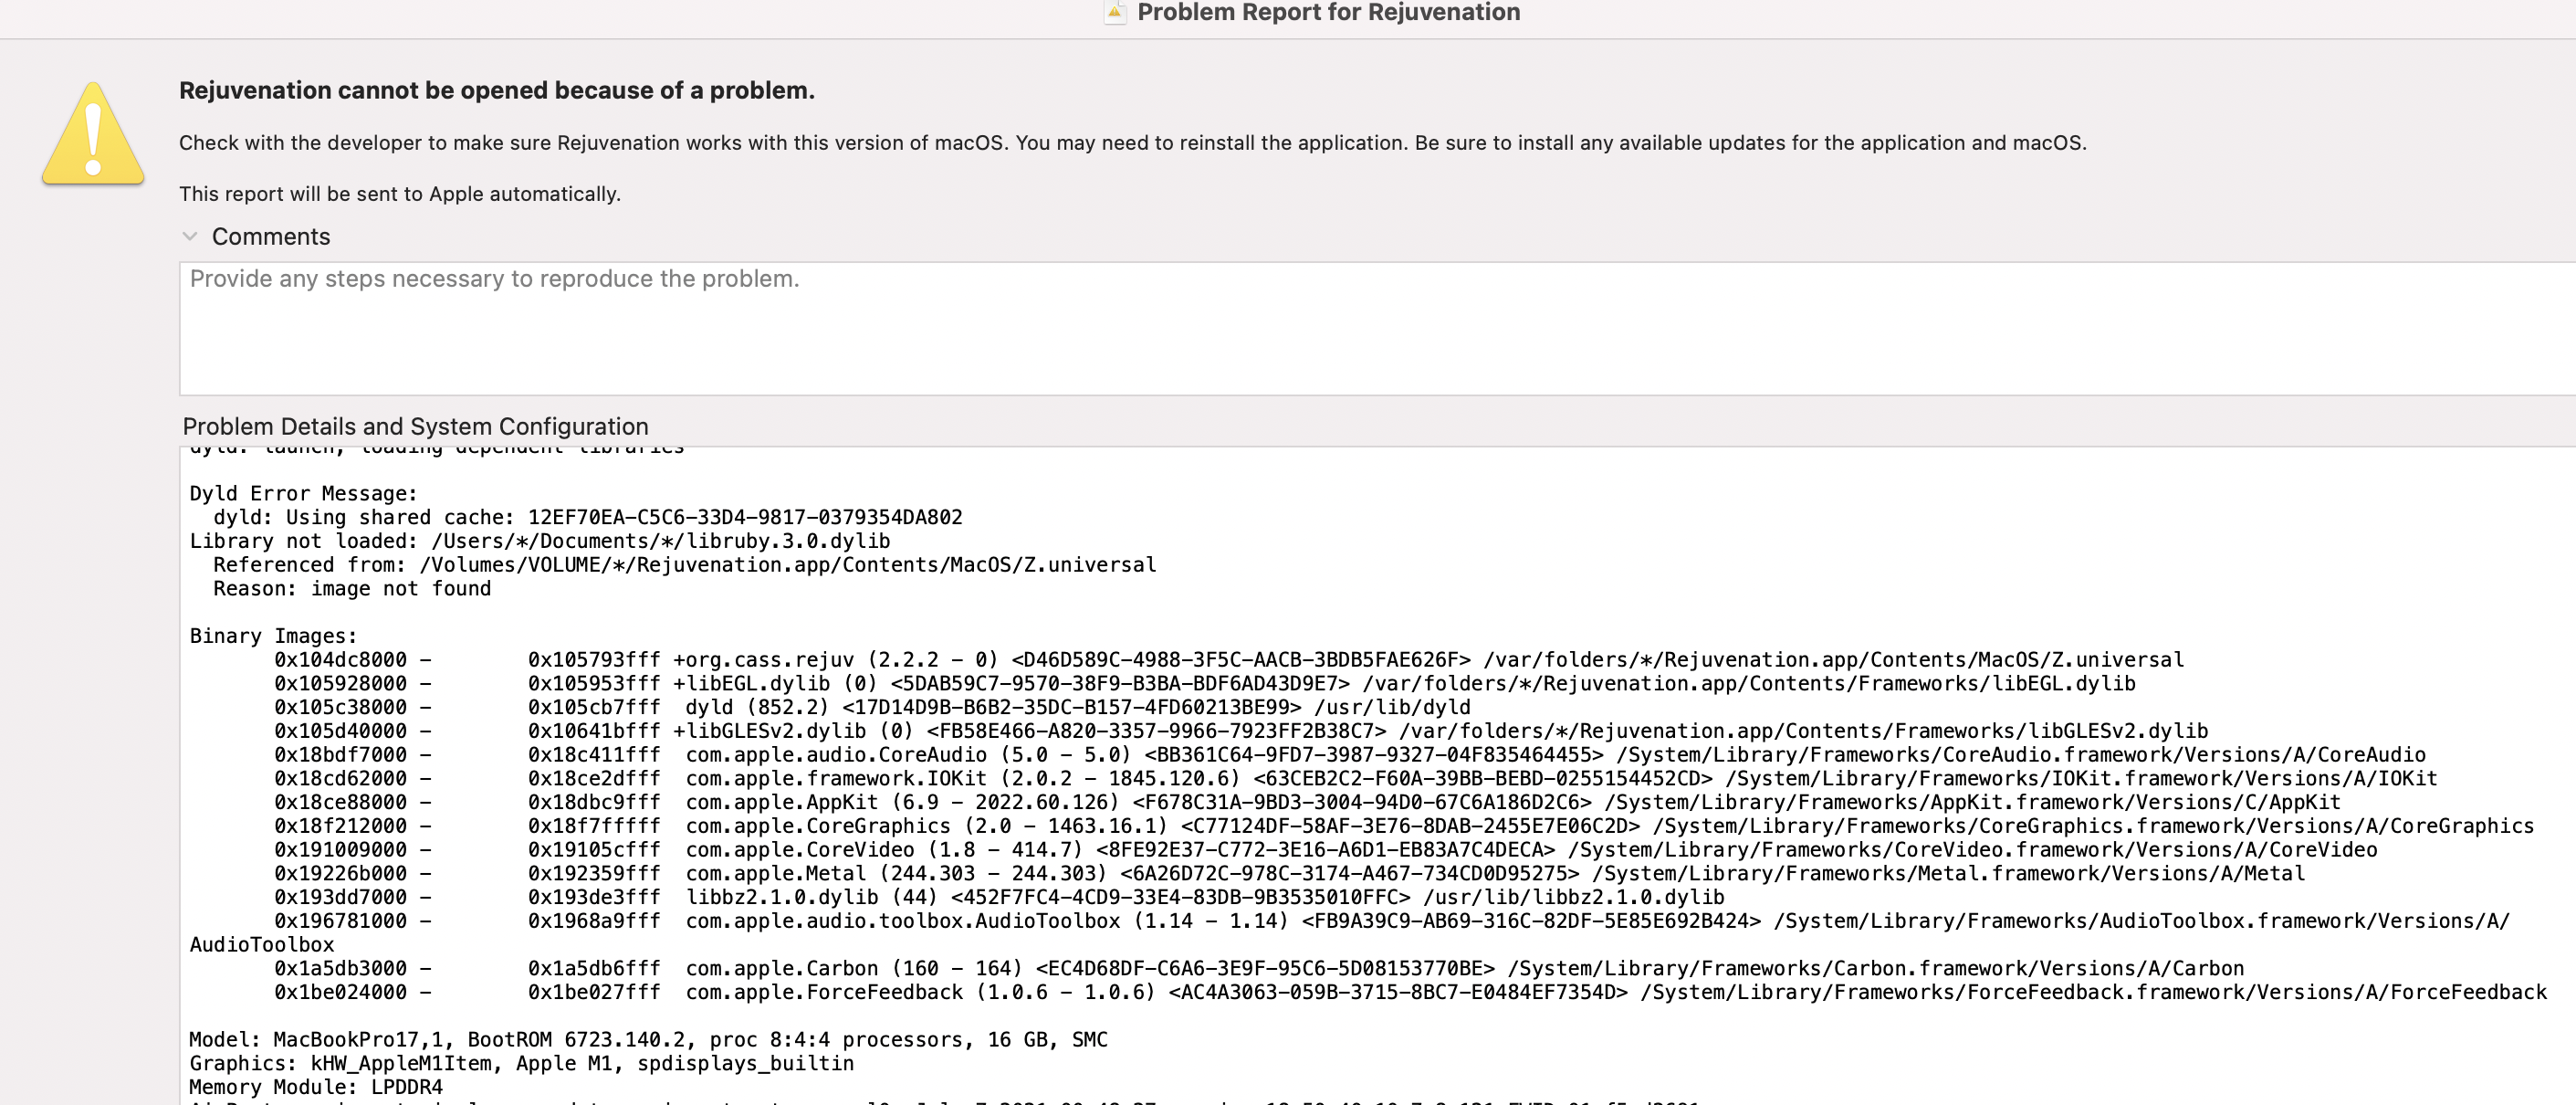
Task: Click the com.apple.audio.CoreAudio row
Action: point(1350,755)
